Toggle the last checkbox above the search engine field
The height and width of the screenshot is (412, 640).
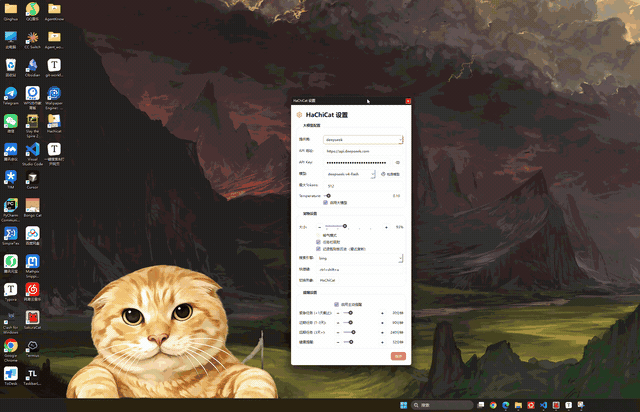(x=318, y=249)
